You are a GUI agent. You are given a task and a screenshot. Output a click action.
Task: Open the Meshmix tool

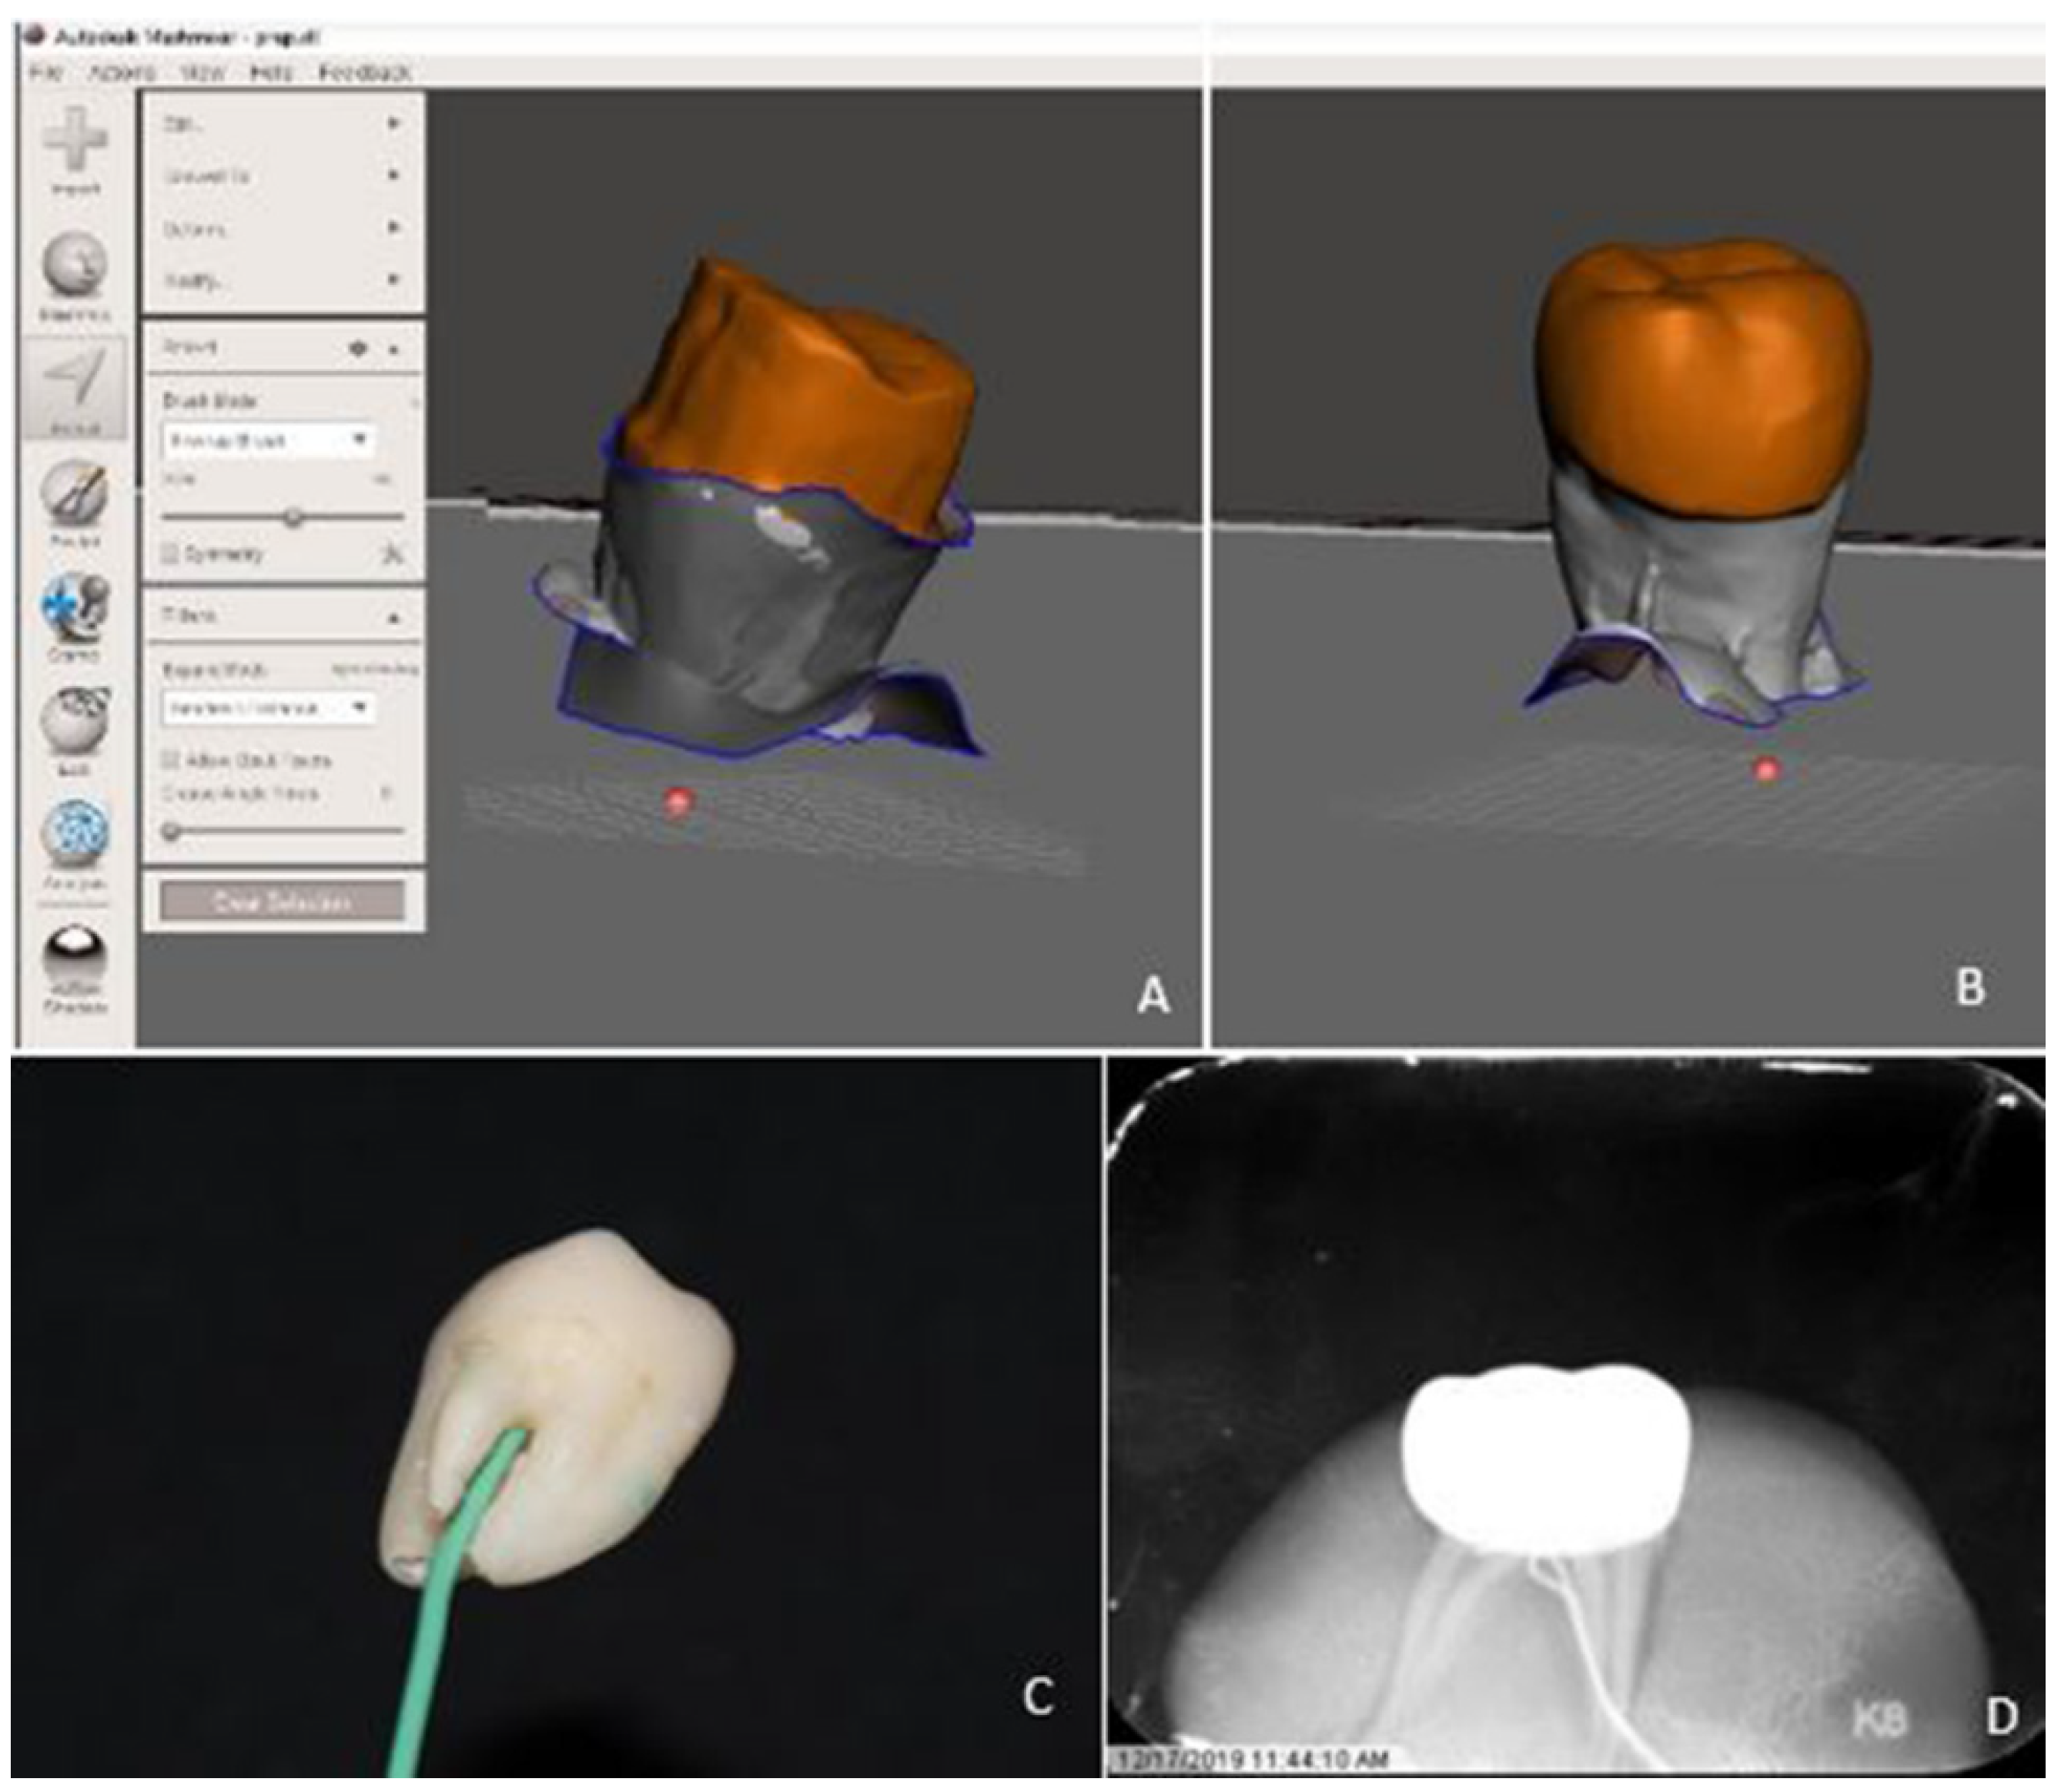pyautogui.click(x=75, y=264)
